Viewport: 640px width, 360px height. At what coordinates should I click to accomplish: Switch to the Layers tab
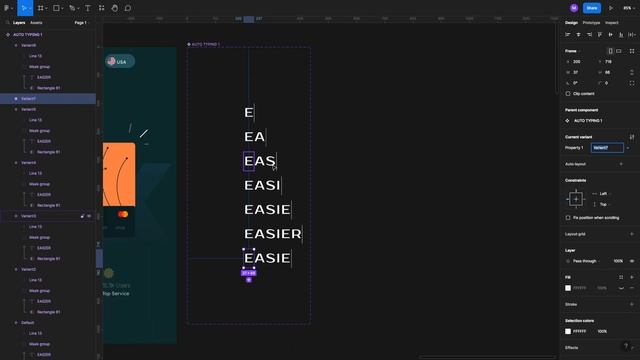[x=19, y=23]
